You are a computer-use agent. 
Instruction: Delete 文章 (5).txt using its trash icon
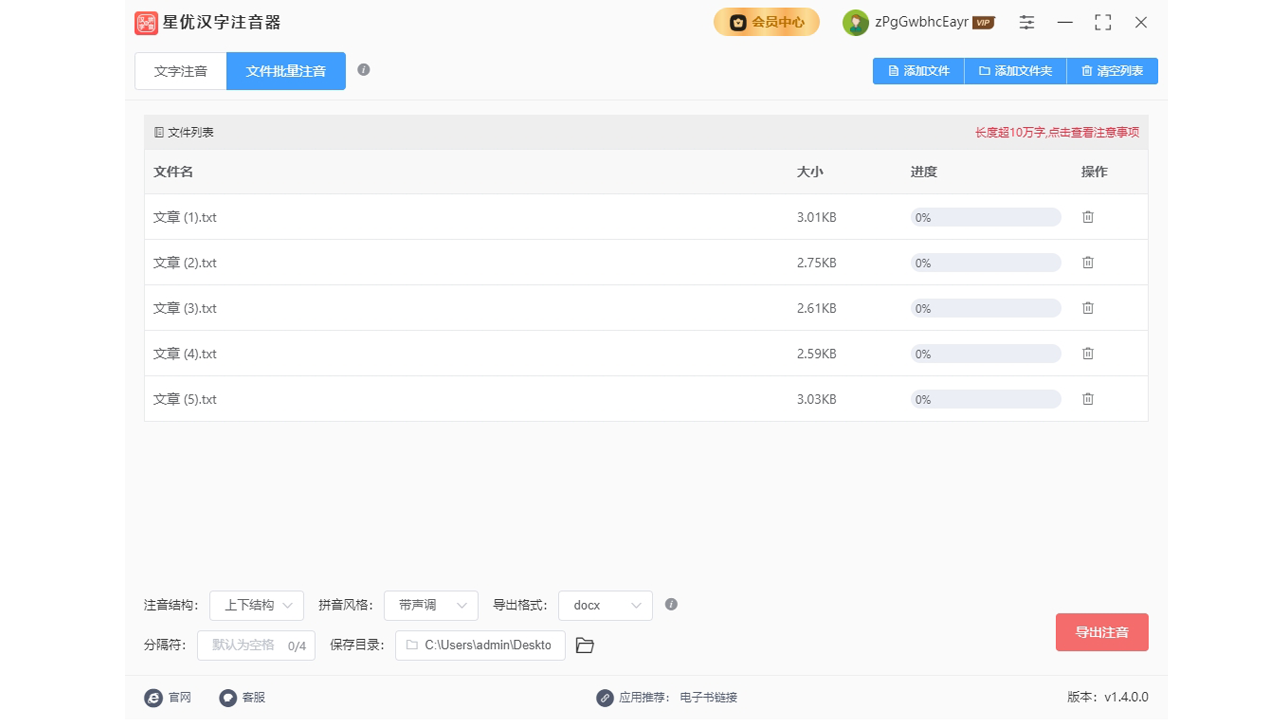[1088, 398]
